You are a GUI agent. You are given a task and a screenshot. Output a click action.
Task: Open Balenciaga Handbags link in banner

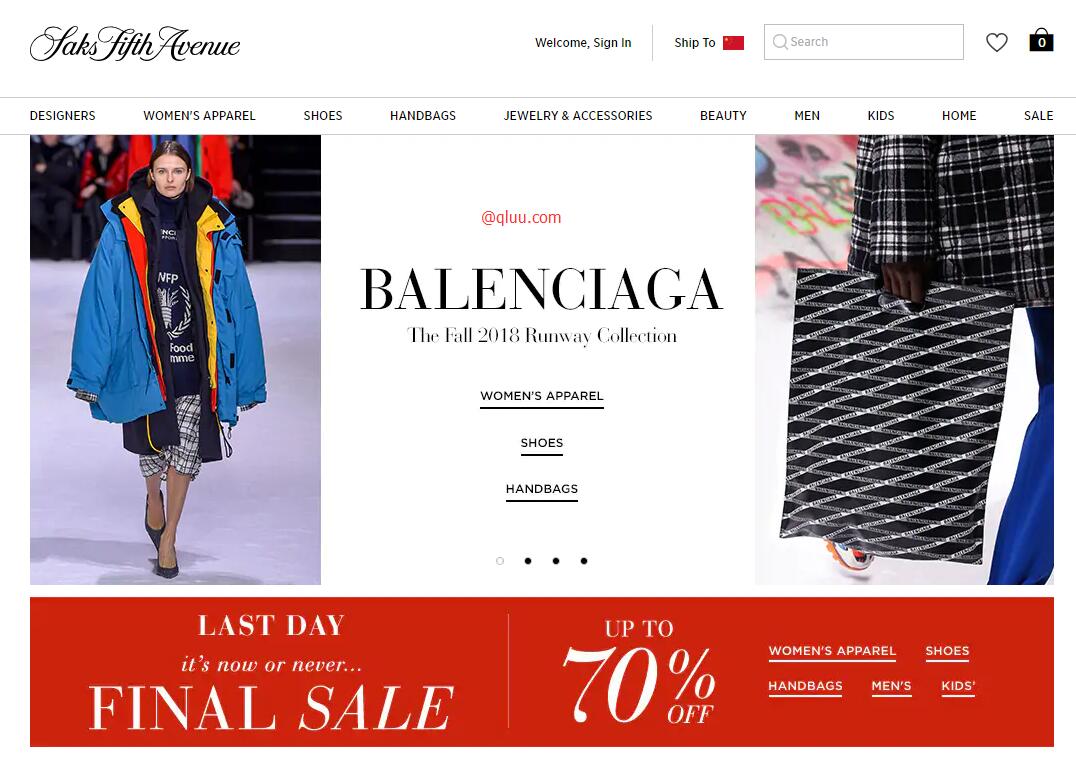[x=541, y=489]
